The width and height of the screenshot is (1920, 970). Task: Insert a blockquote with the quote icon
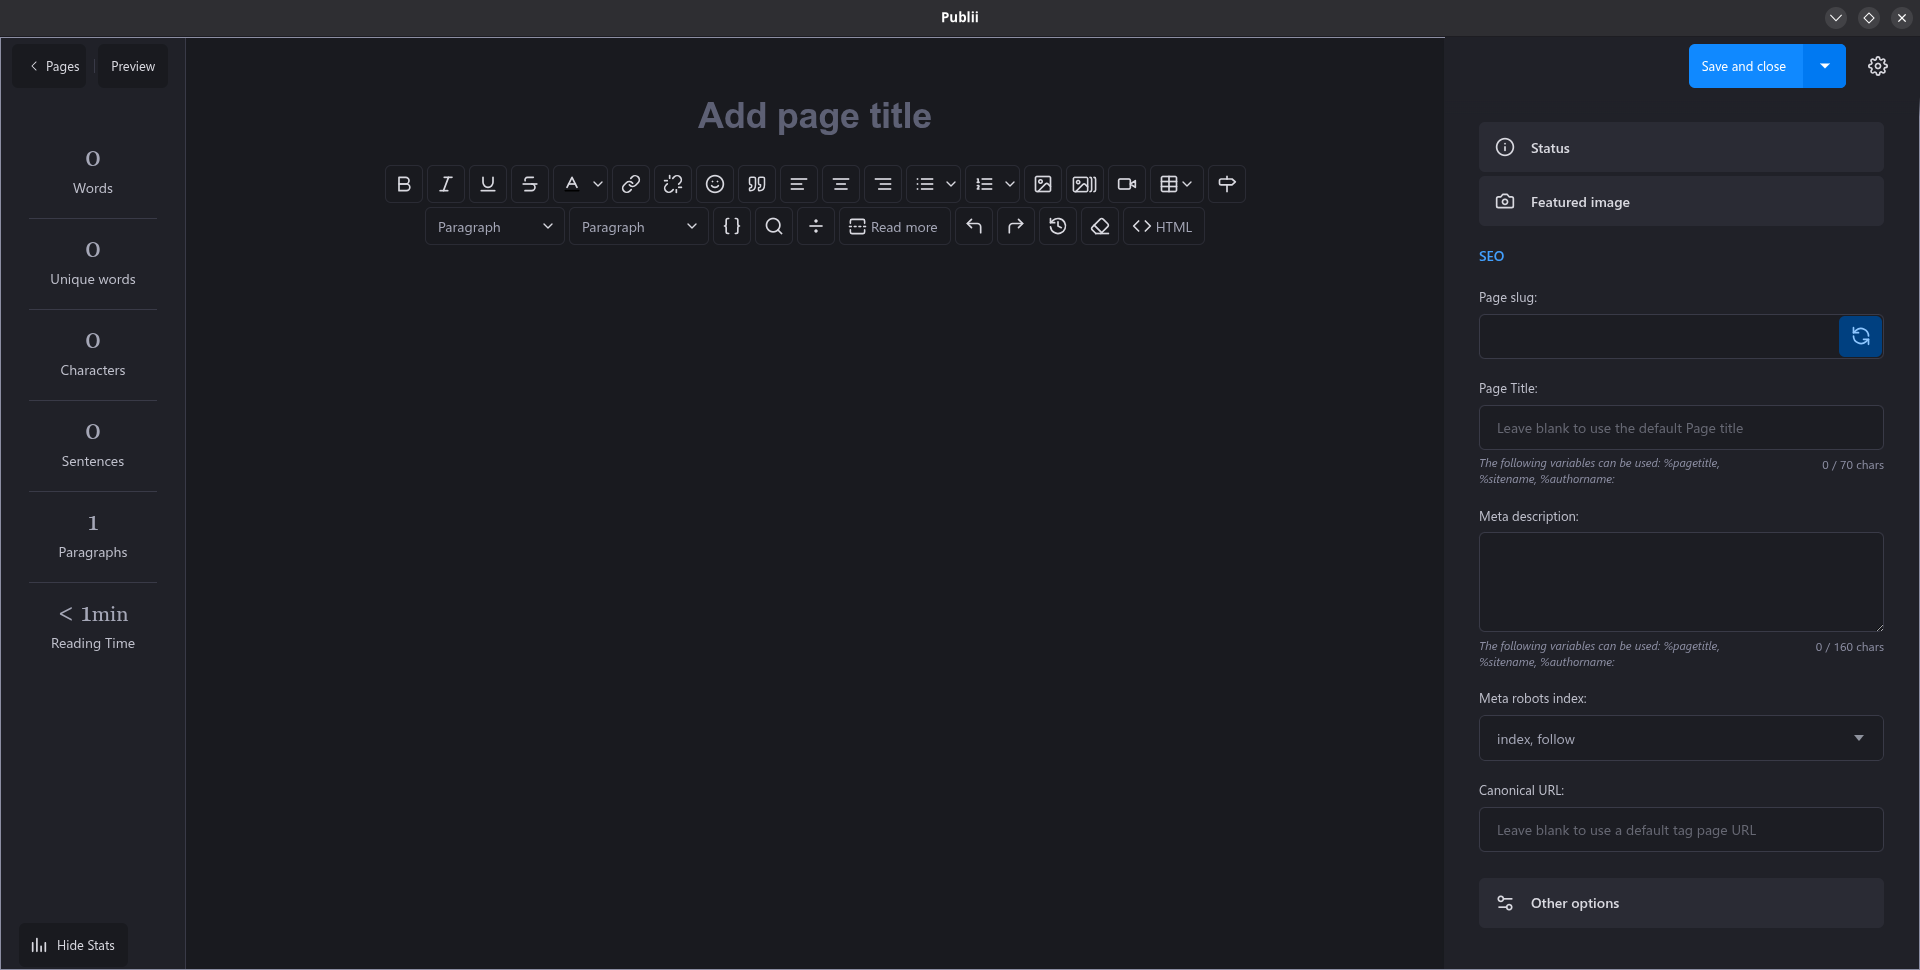pyautogui.click(x=757, y=184)
